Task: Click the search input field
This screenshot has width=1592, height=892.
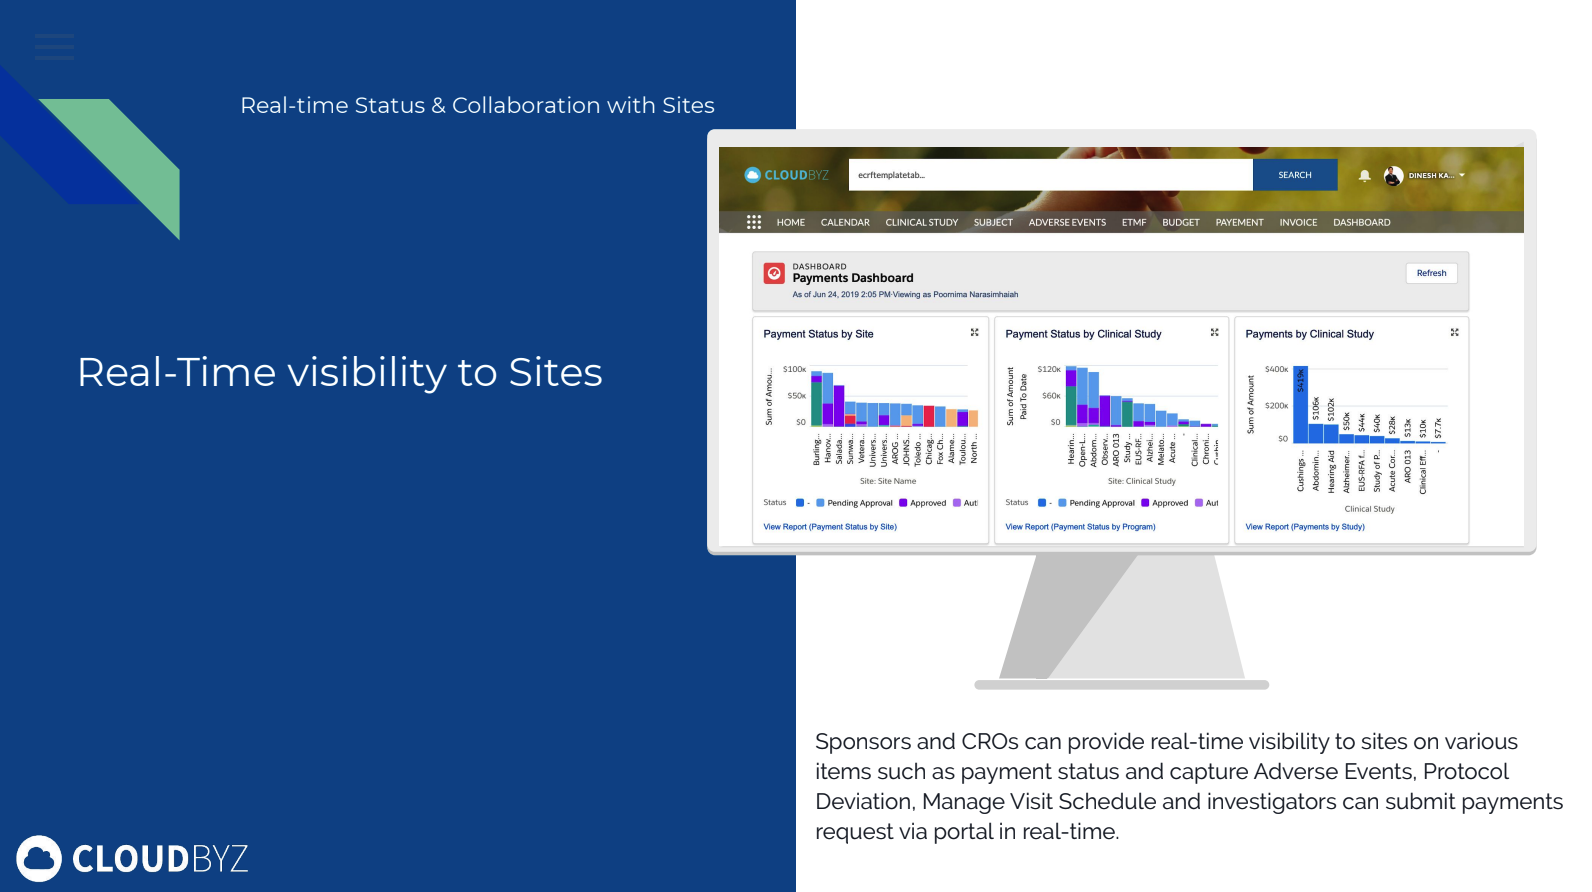Action: tap(1050, 175)
